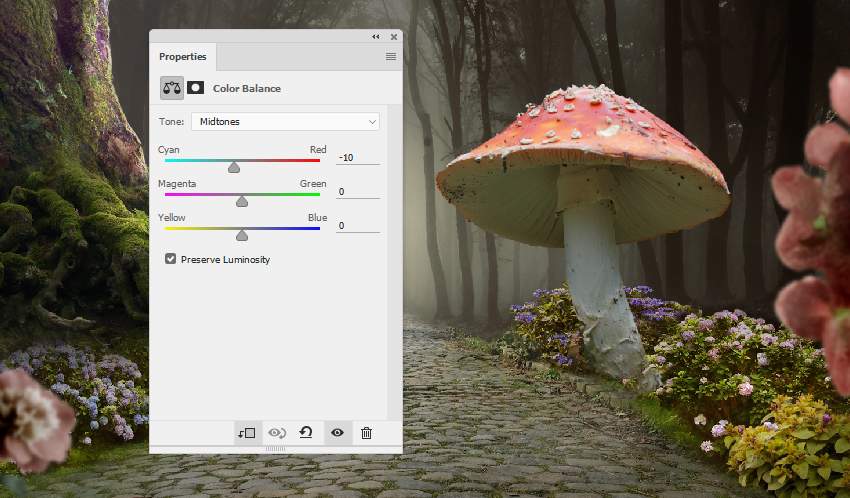Click the 'Red' slider label
The width and height of the screenshot is (850, 498).
(318, 150)
